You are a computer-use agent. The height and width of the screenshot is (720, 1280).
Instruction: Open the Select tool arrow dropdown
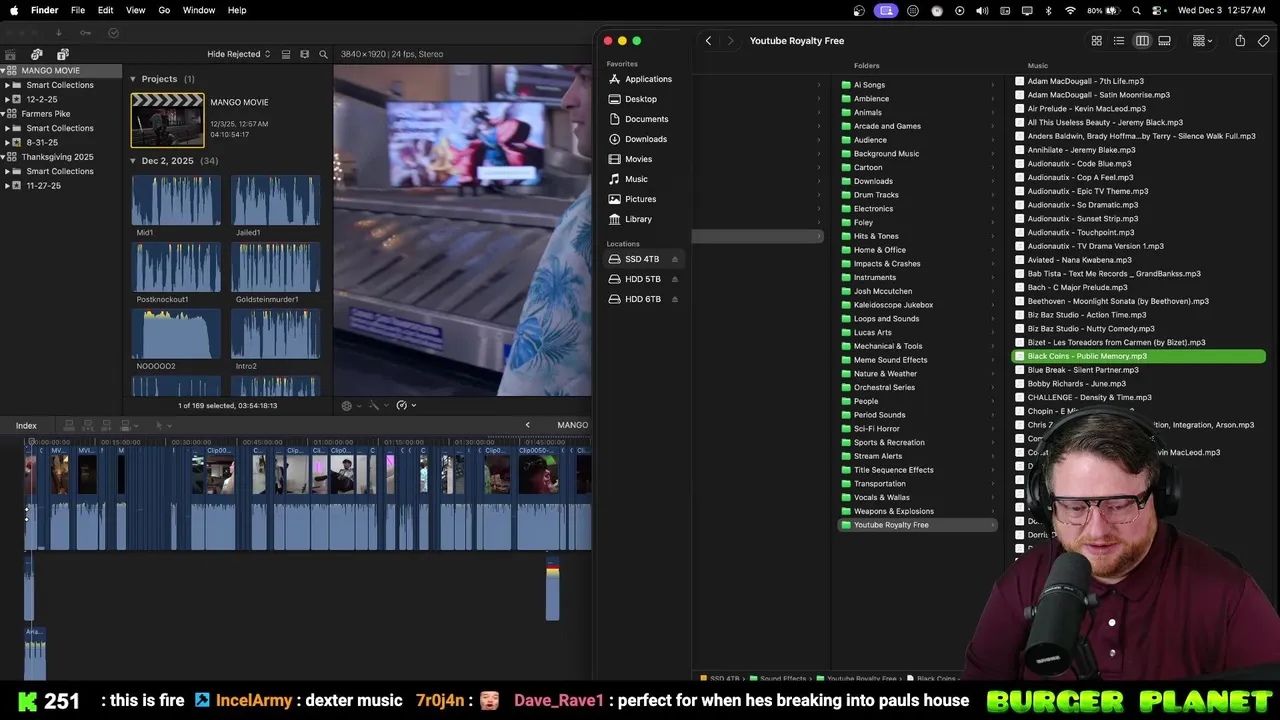pos(163,426)
